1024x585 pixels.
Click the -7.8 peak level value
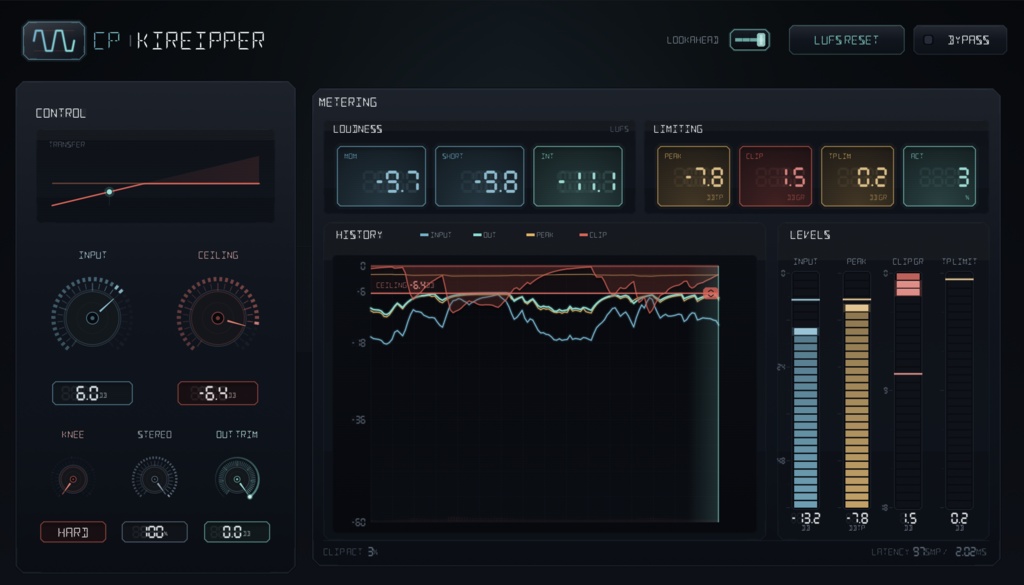click(x=856, y=520)
